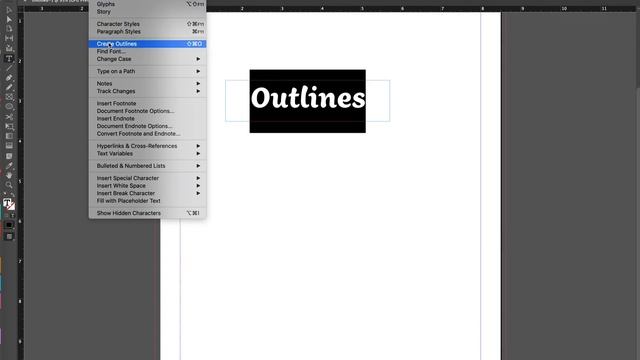The image size is (640, 360).
Task: Toggle Formatting Affects Text button
Action: 12,216
